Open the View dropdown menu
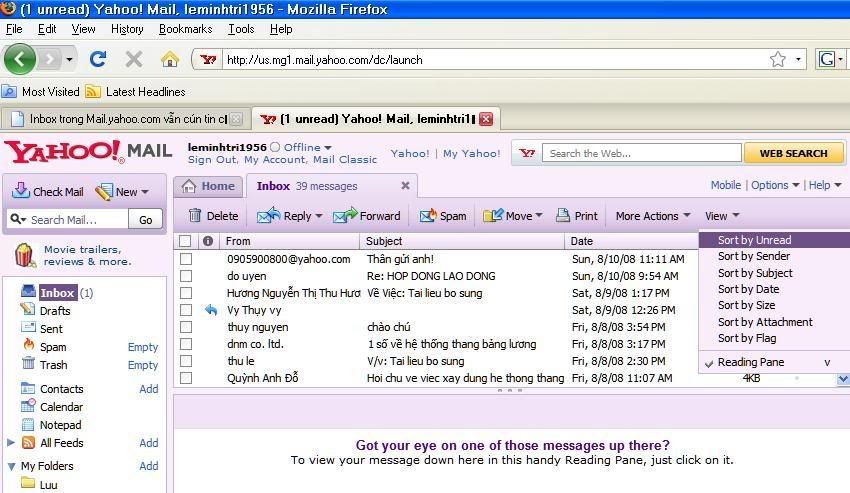The image size is (850, 493). click(x=722, y=215)
